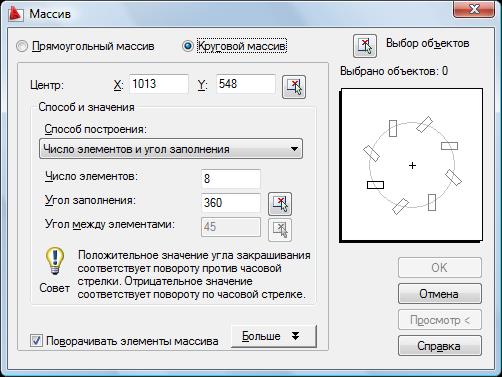Open the Способ построения dropdown list
Viewport: 502px width, 377px height.
[x=171, y=149]
